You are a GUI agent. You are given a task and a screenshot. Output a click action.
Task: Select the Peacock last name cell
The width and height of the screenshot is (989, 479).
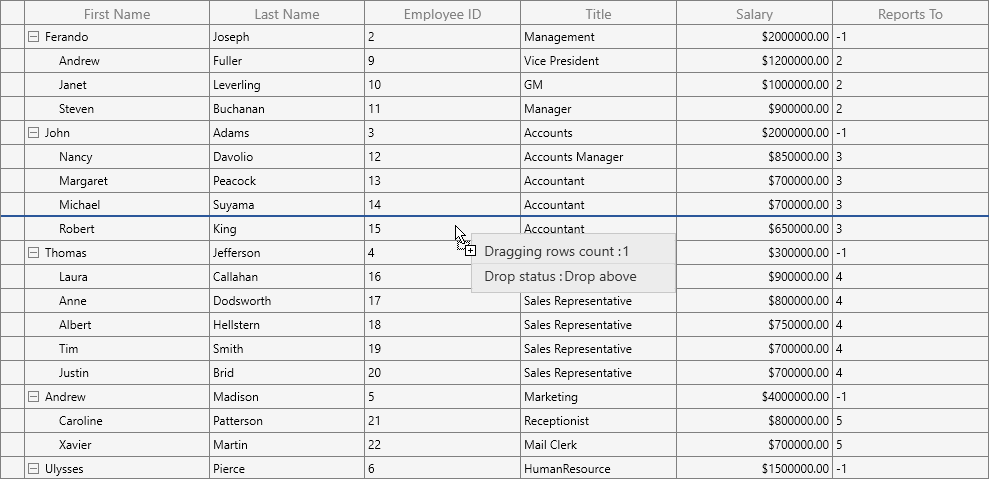287,181
